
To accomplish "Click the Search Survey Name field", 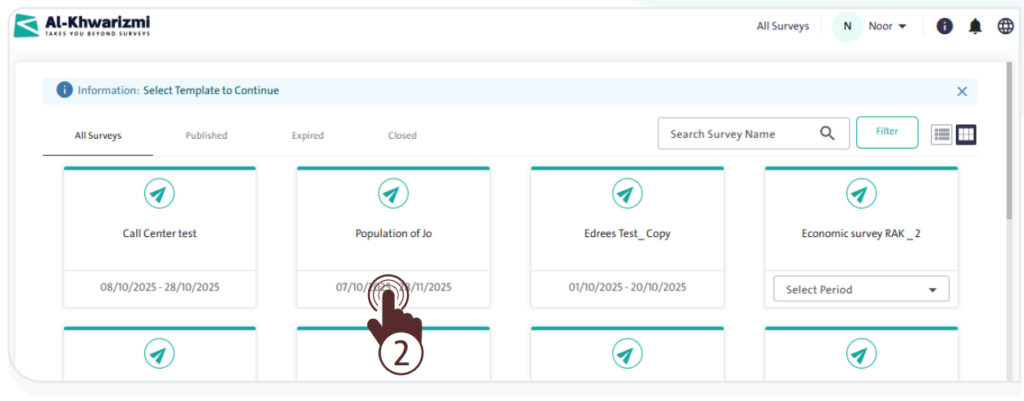I will 735,134.
